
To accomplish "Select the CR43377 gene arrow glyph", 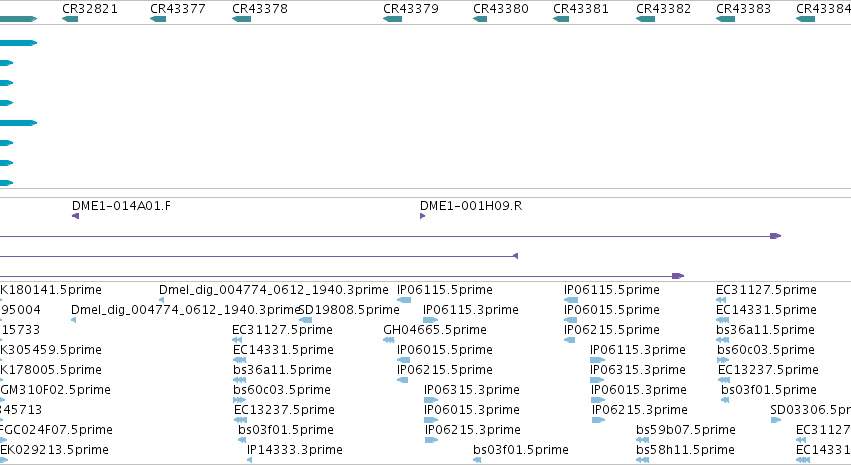I will [x=158, y=19].
